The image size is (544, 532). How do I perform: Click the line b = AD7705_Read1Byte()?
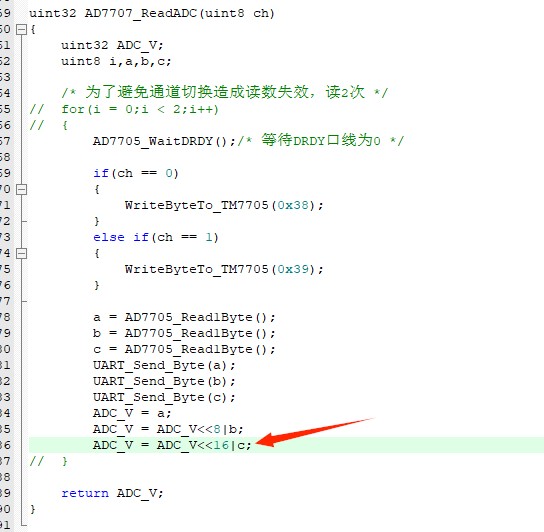click(x=184, y=333)
